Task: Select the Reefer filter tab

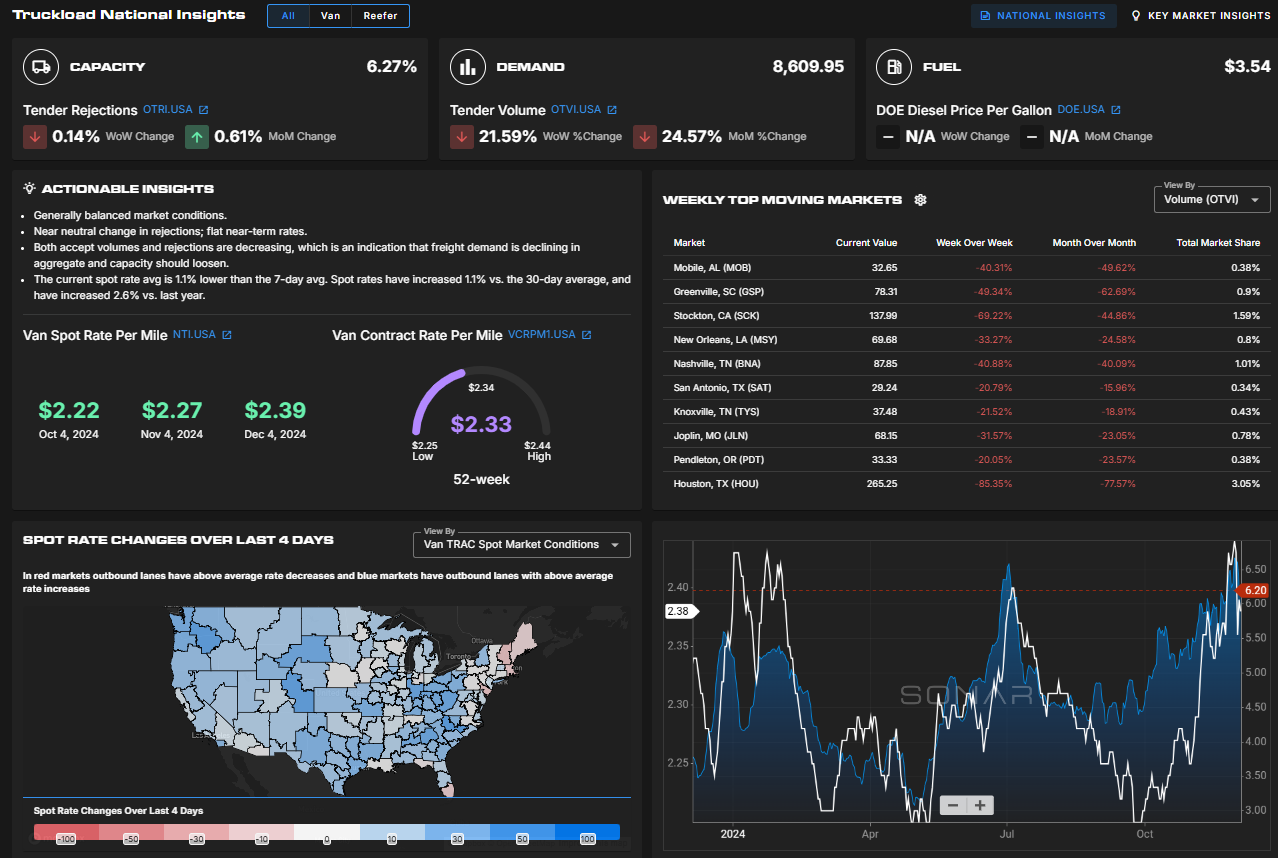Action: pos(380,16)
